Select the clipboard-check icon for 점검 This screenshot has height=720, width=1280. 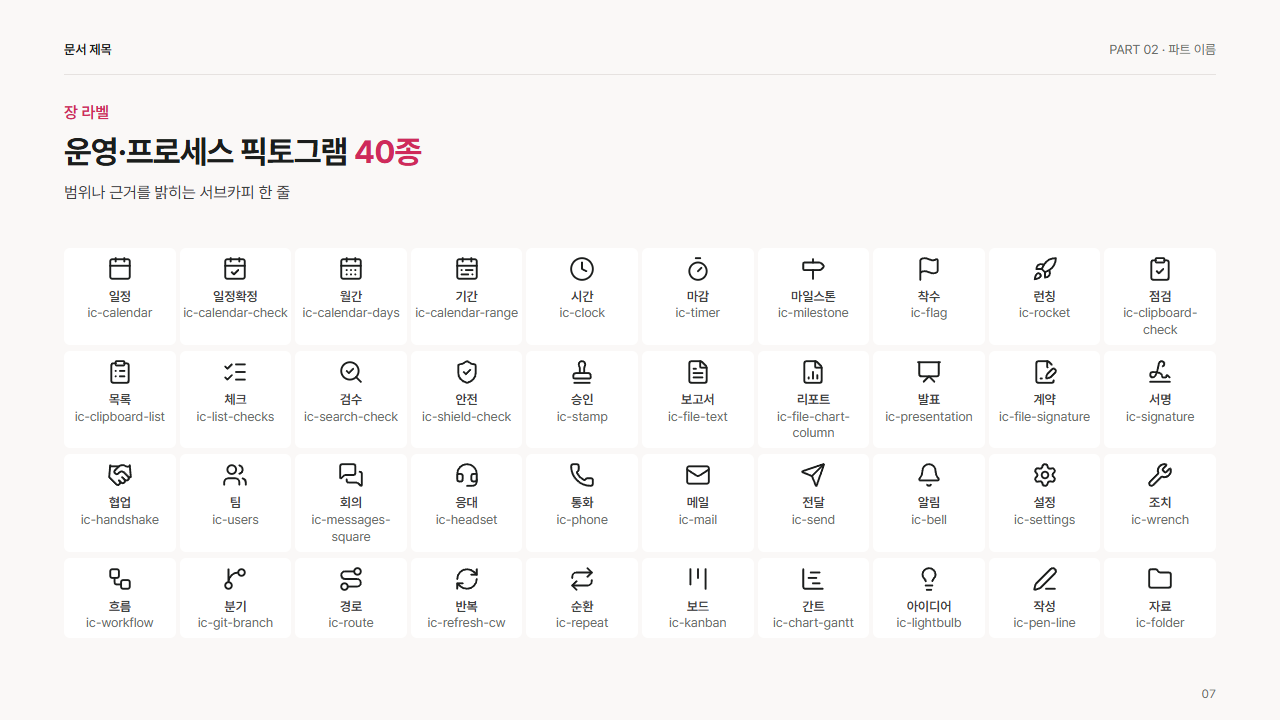pyautogui.click(x=1160, y=269)
